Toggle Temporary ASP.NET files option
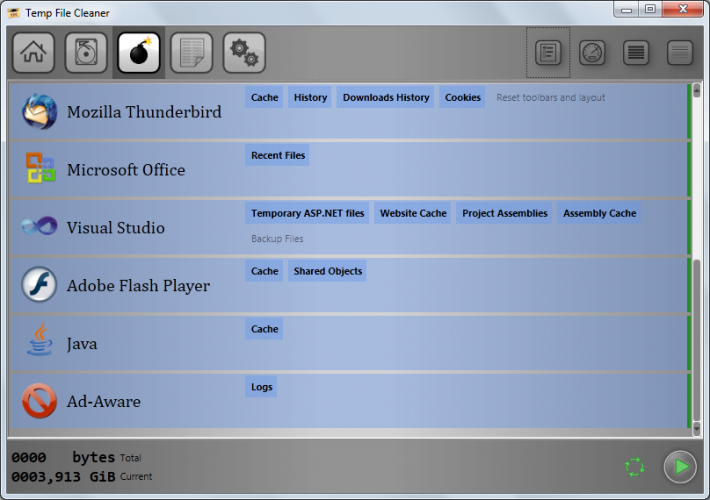The image size is (710, 500). (x=307, y=214)
